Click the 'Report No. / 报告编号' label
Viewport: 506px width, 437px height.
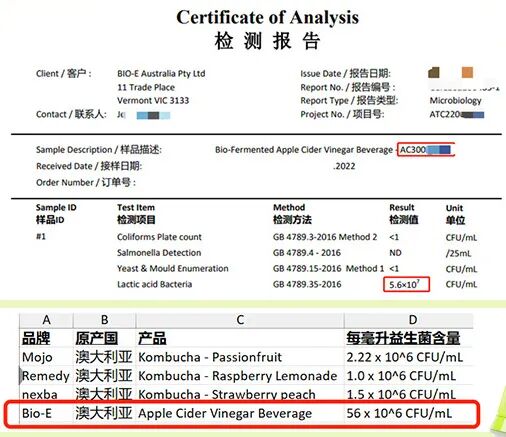tap(348, 87)
